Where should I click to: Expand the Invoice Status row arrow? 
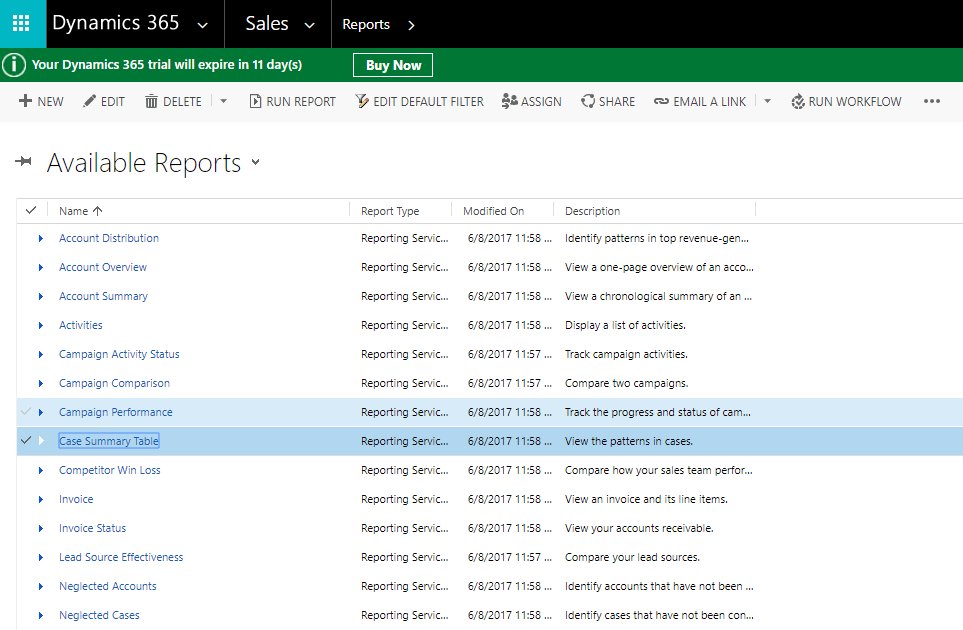41,528
